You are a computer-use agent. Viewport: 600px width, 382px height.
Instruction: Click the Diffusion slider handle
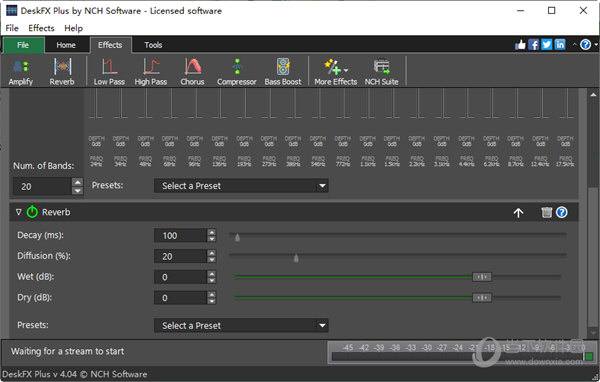(x=296, y=258)
